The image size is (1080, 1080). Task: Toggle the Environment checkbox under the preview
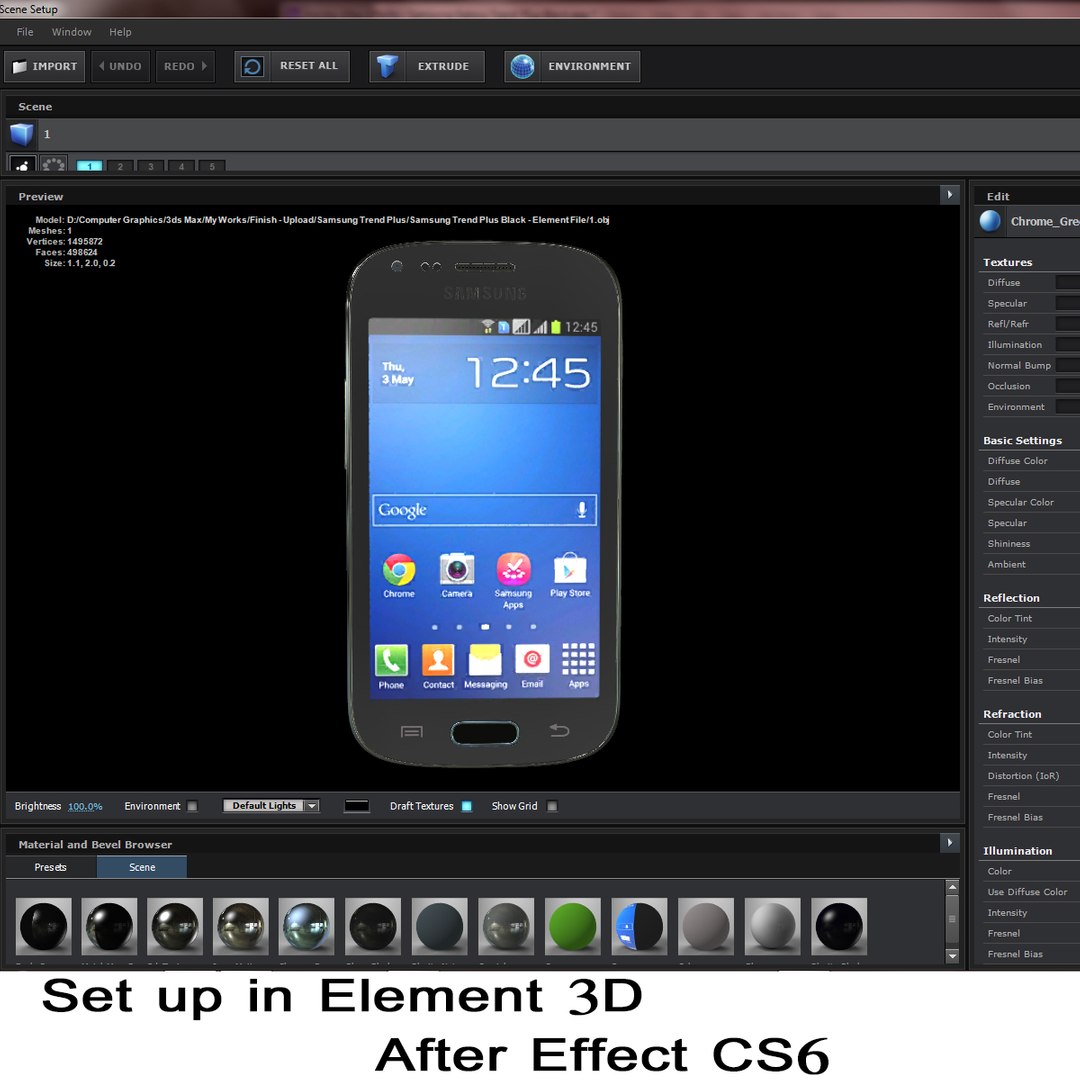point(192,806)
